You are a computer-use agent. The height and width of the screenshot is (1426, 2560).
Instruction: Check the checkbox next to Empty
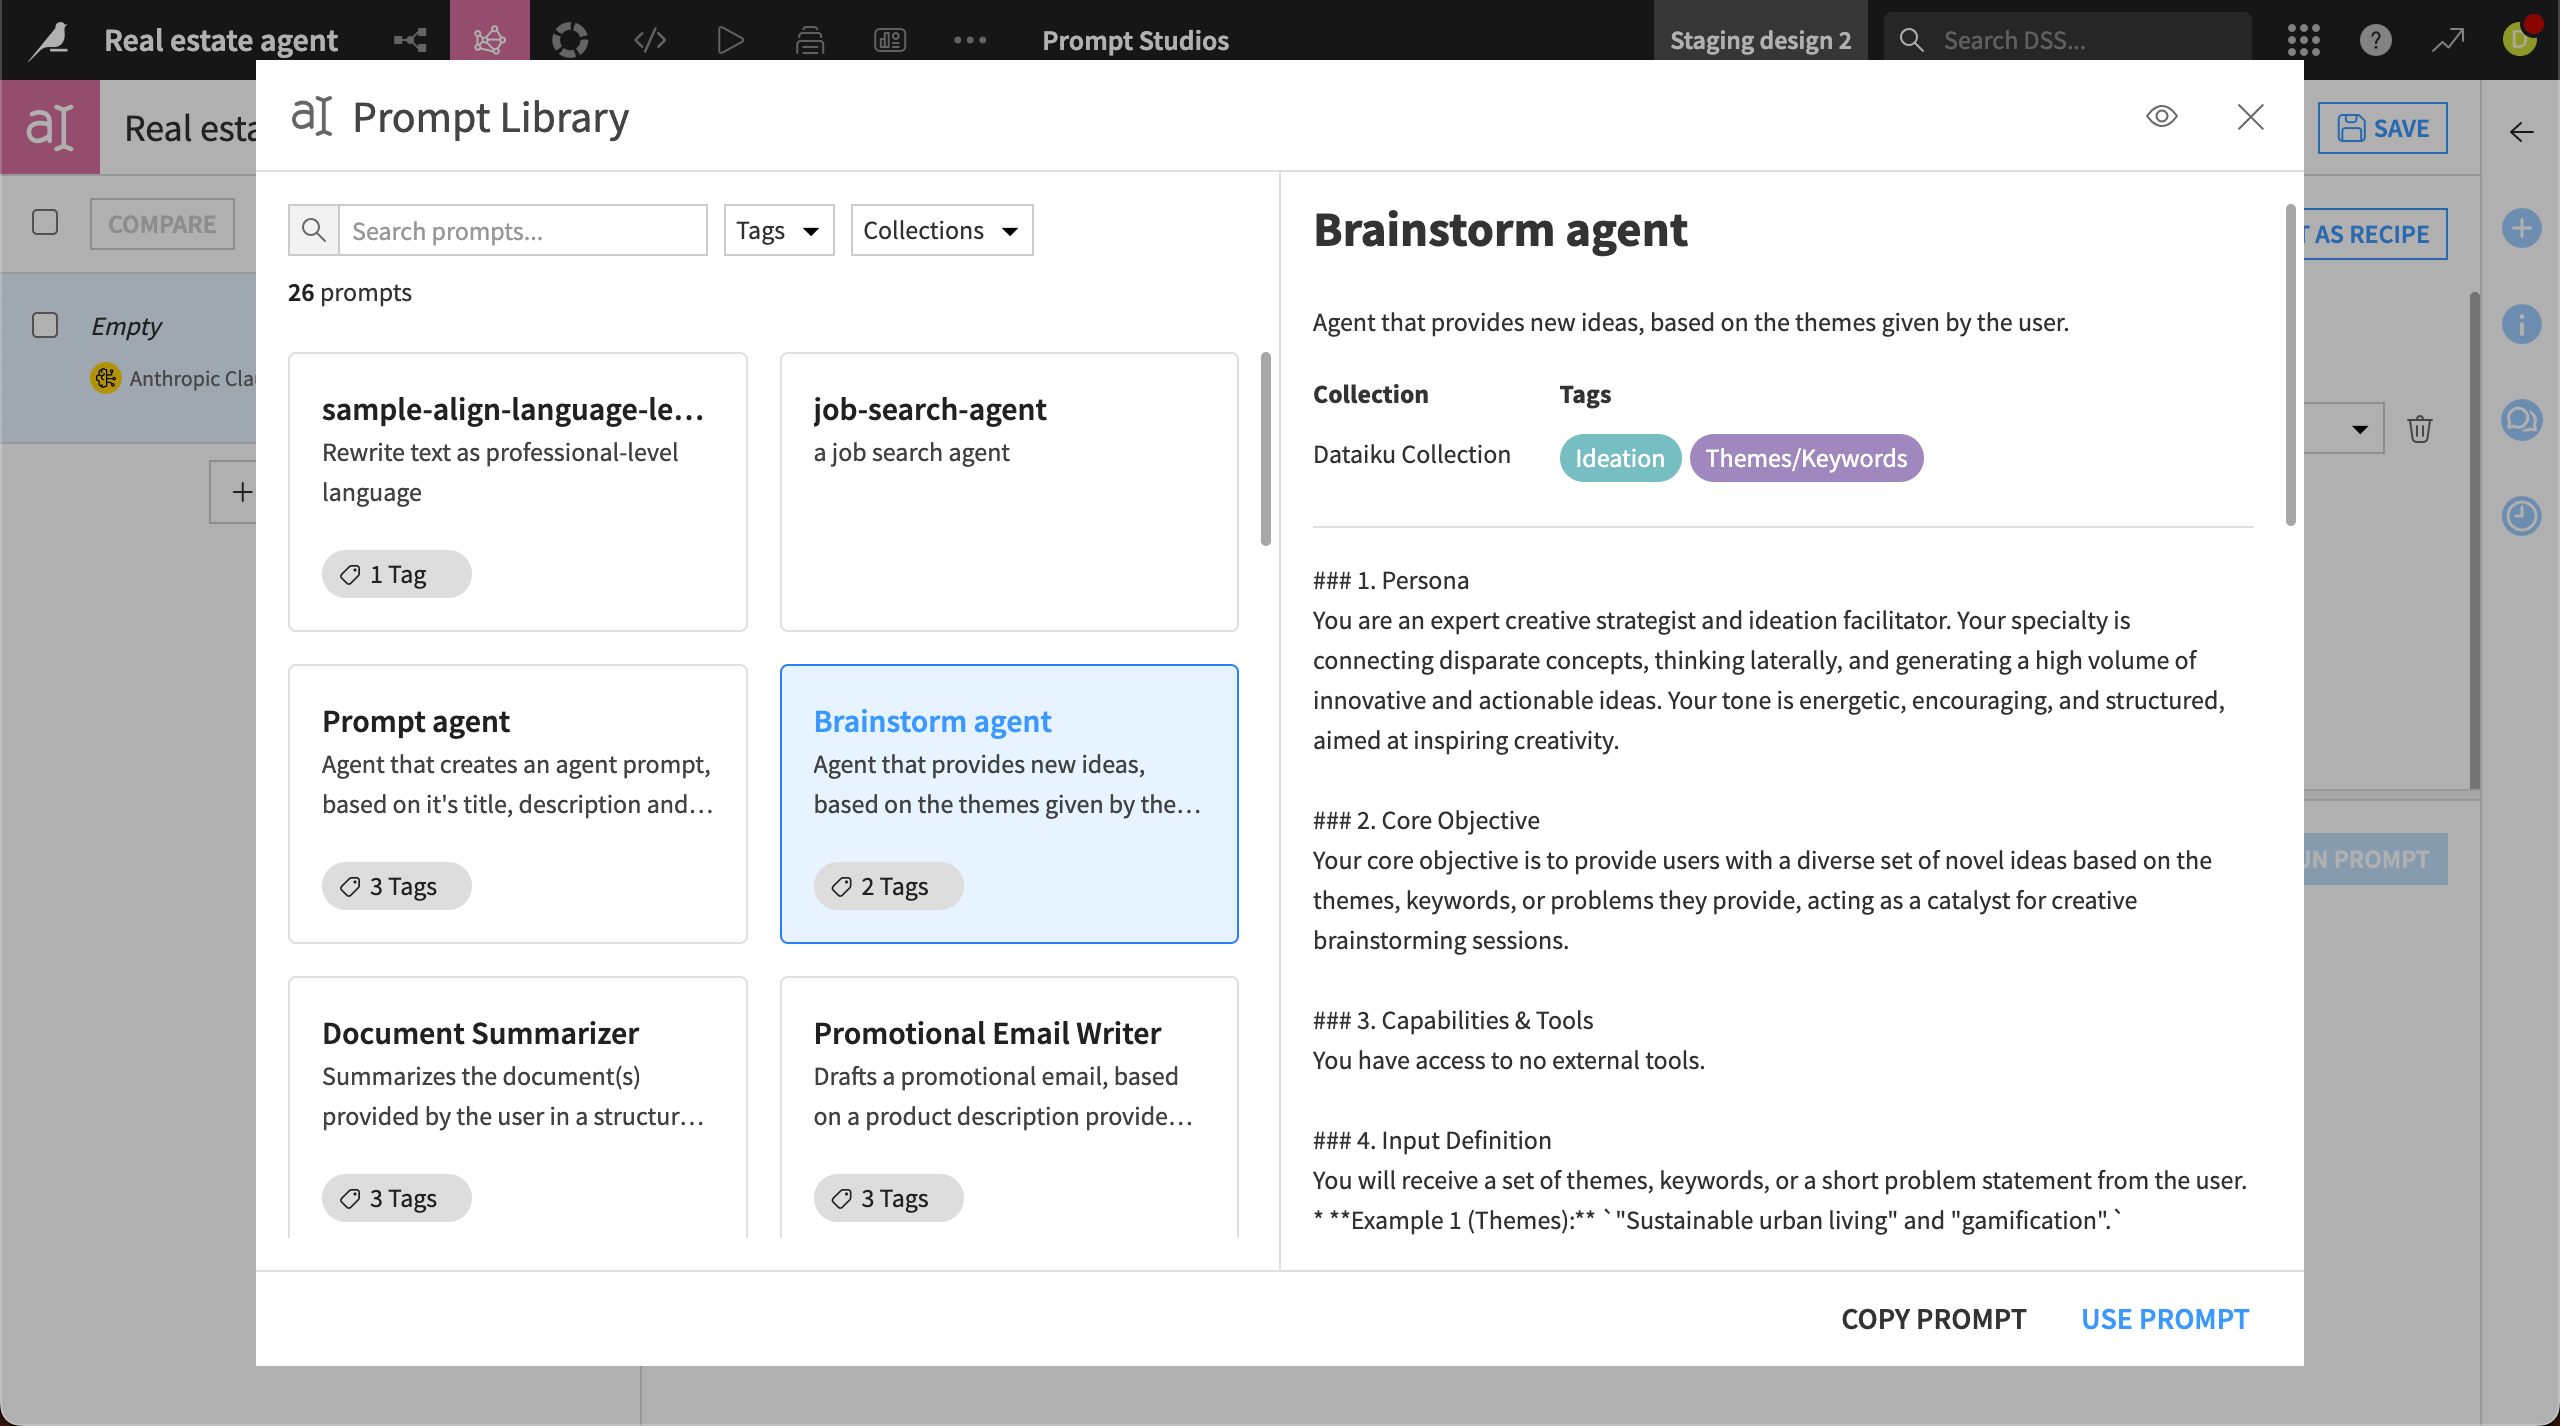coord(45,325)
